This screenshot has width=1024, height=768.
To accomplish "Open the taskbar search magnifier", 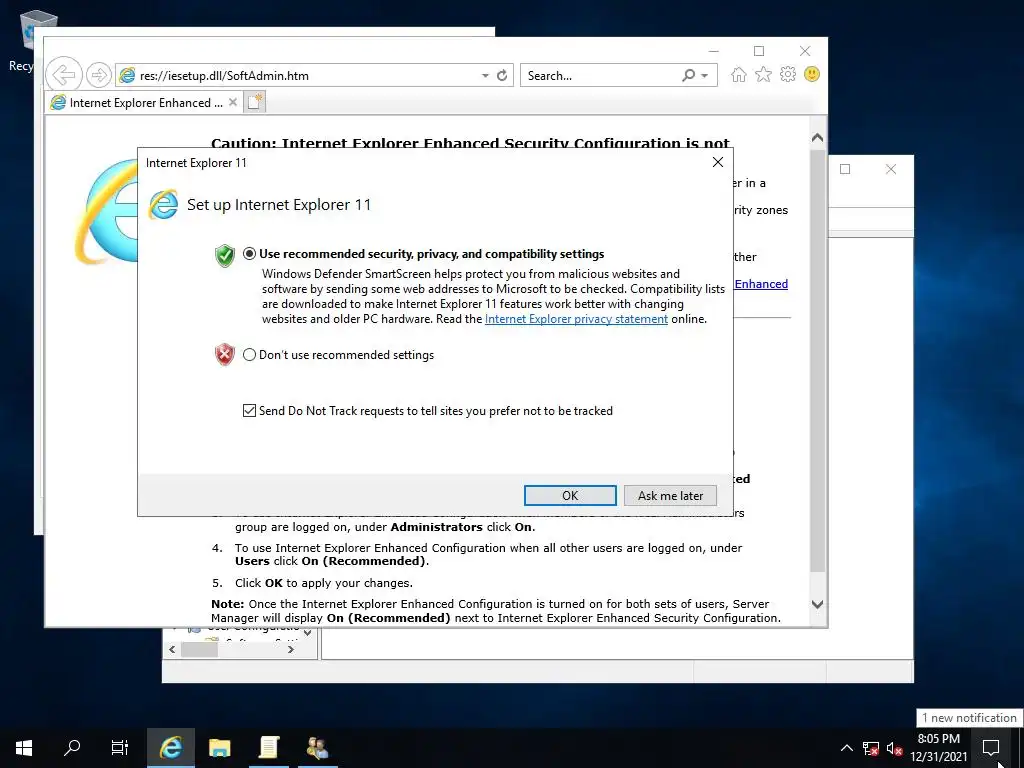I will click(x=72, y=748).
